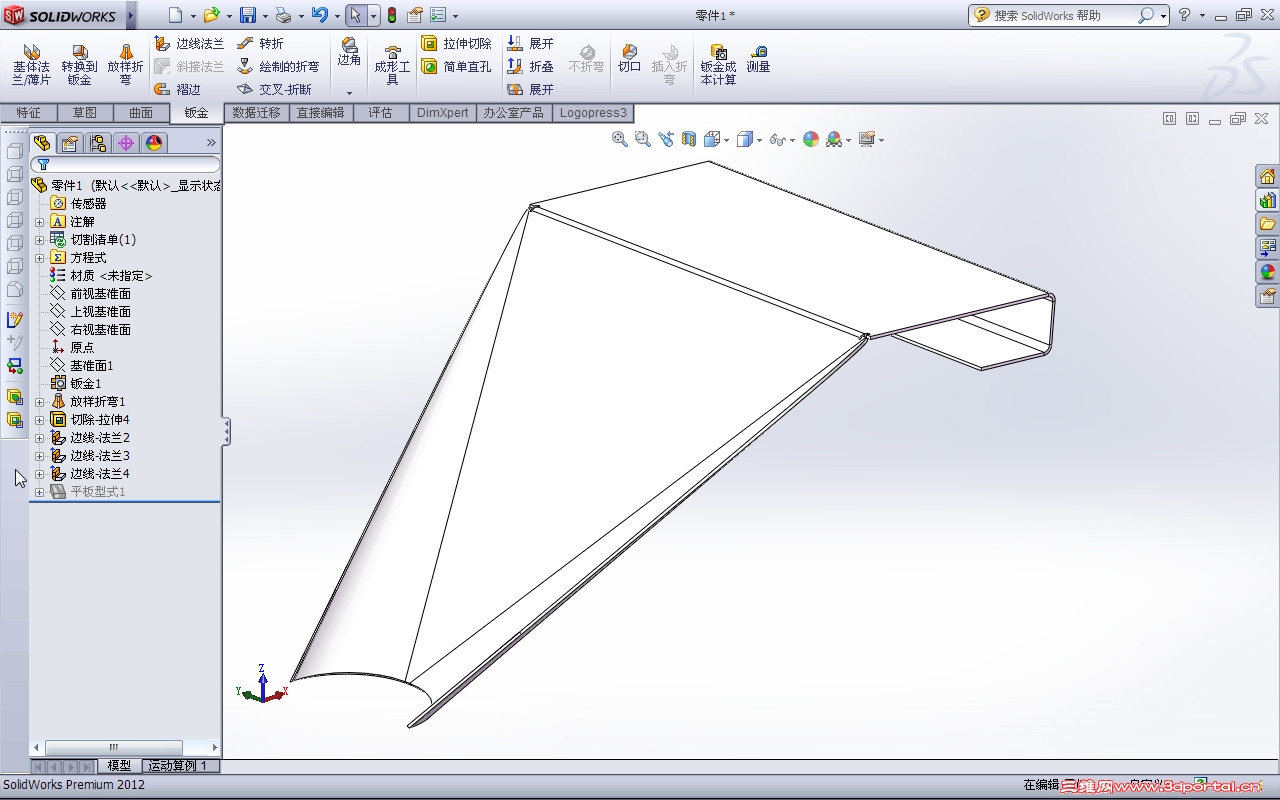Image resolution: width=1280 pixels, height=800 pixels.
Task: Toggle the section view
Action: [689, 140]
